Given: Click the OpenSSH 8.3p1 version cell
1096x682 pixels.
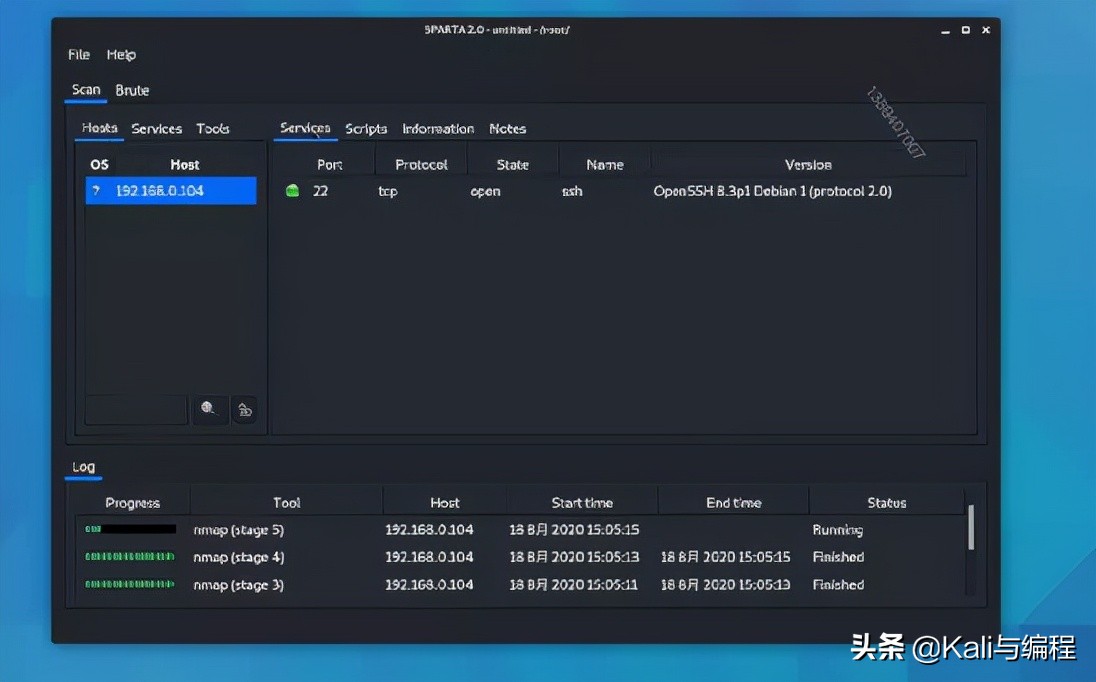Looking at the screenshot, I should click(772, 191).
